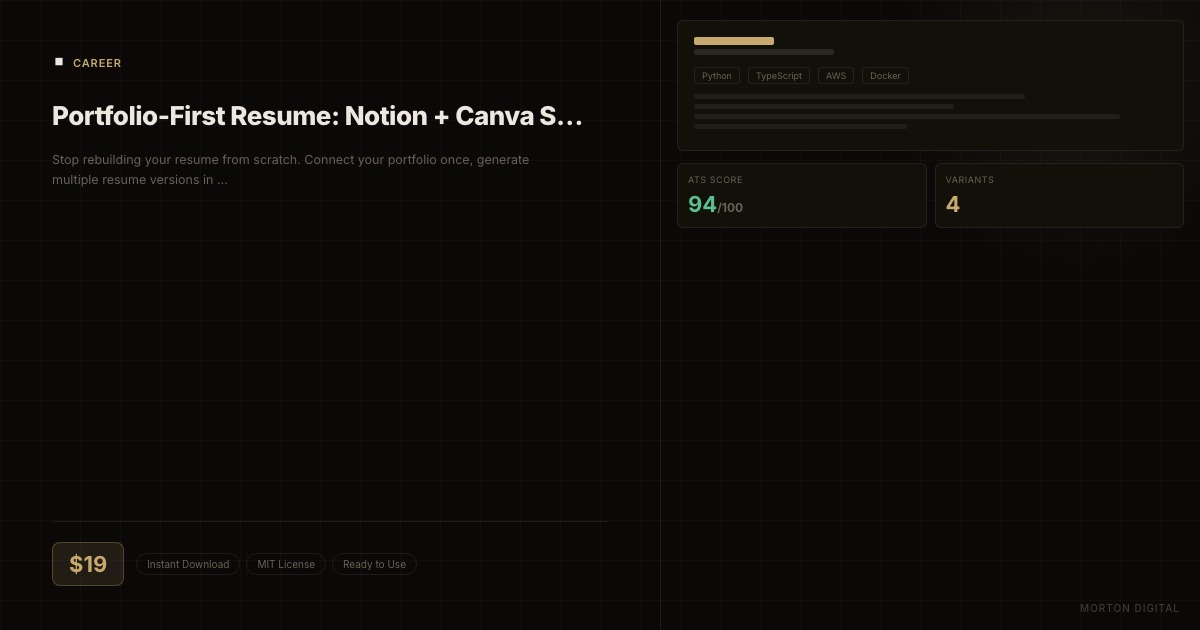The image size is (1200, 630).
Task: Click the $19 price badge
Action: (x=88, y=564)
